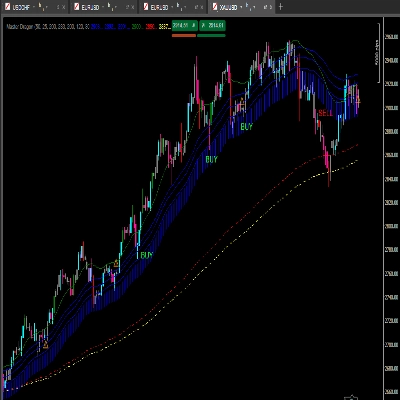Open symbol dropdown arrow on USDCHF tab

[x=34, y=7]
